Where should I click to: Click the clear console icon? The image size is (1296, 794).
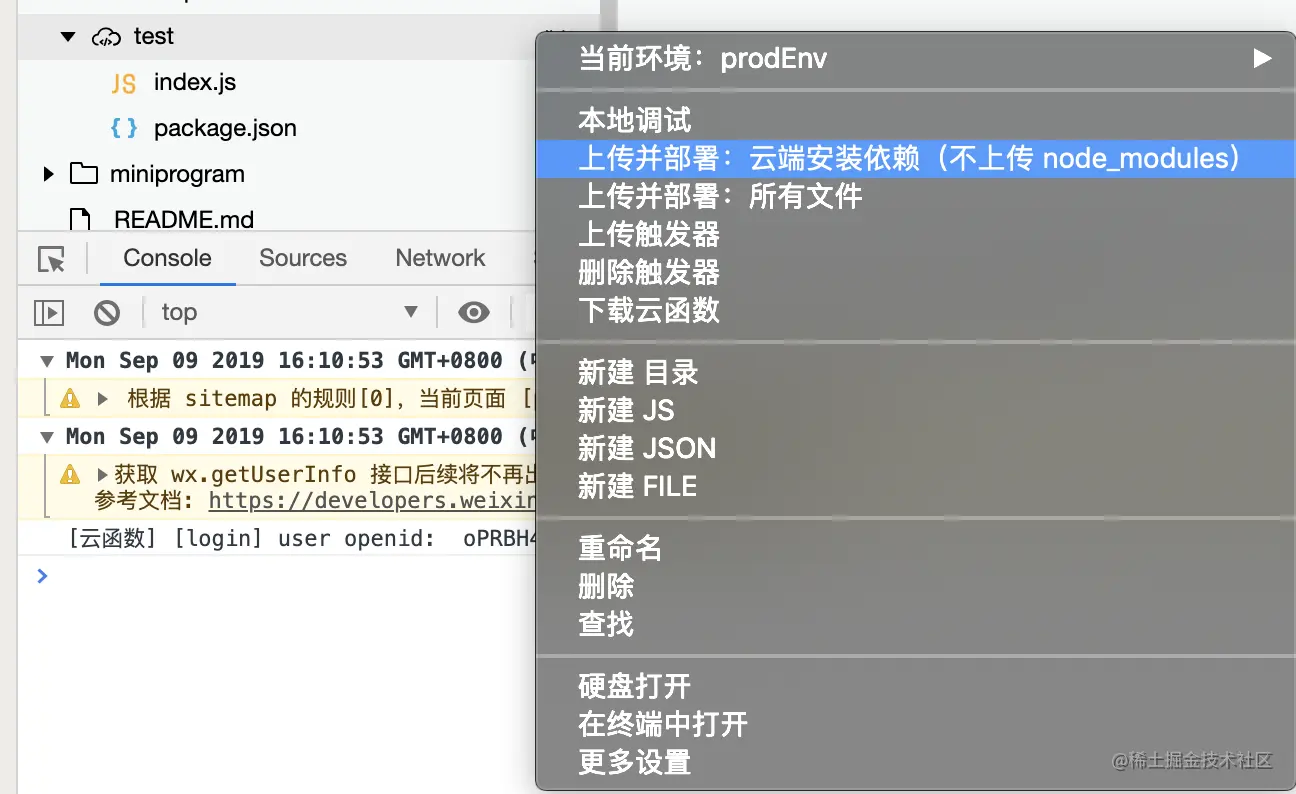click(x=107, y=313)
